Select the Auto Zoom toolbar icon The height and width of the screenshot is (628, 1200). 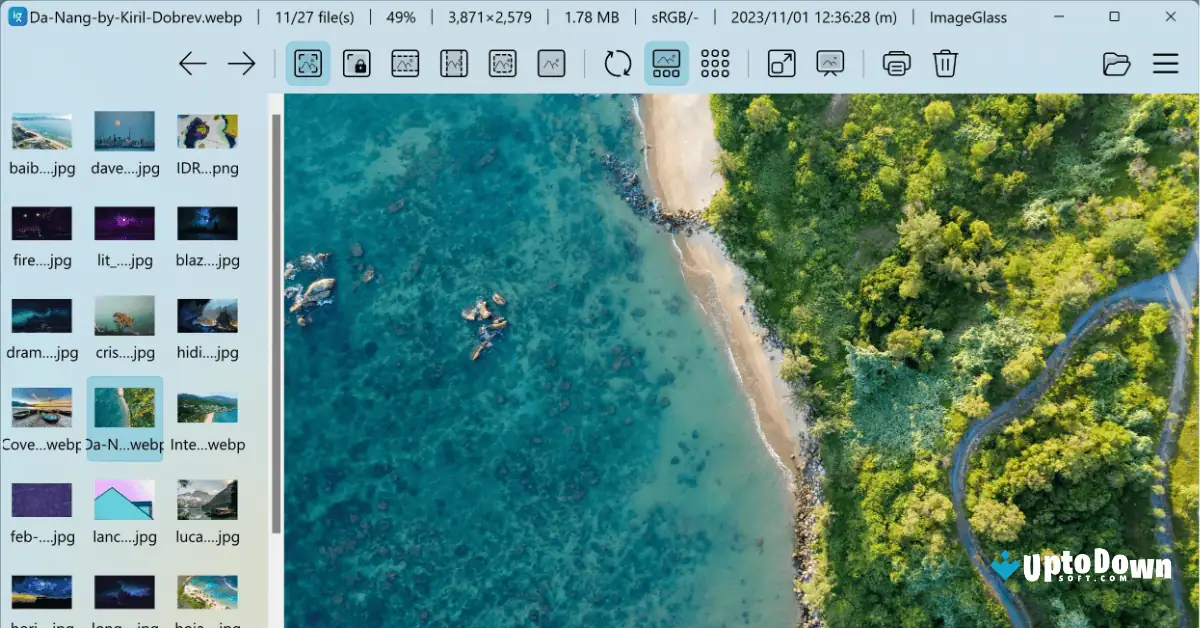point(307,63)
